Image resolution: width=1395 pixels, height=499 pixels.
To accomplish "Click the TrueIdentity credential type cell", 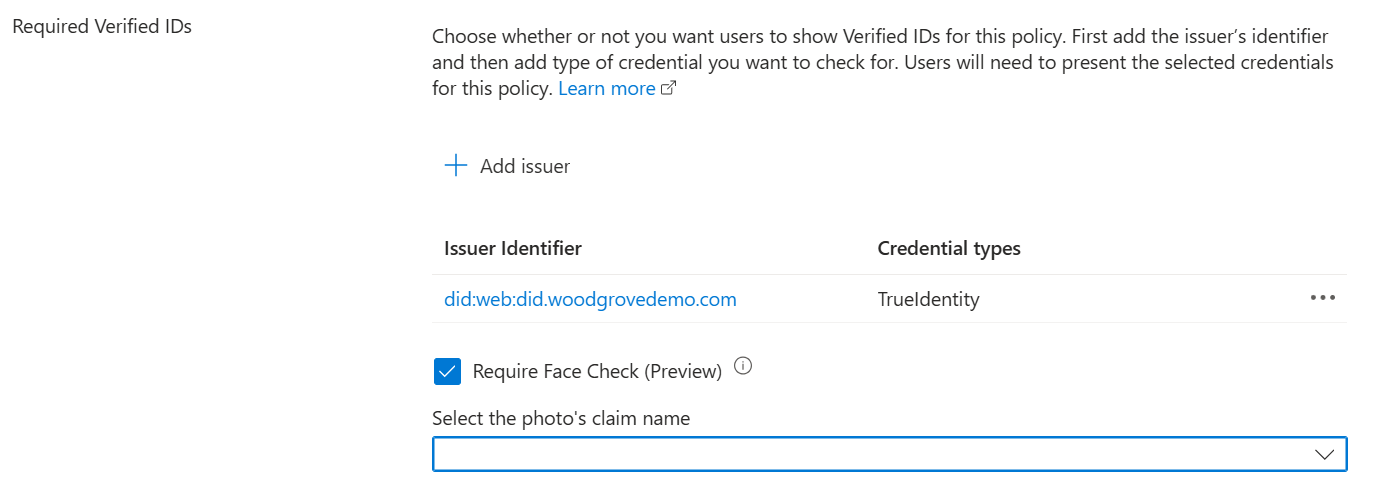I will coord(928,299).
